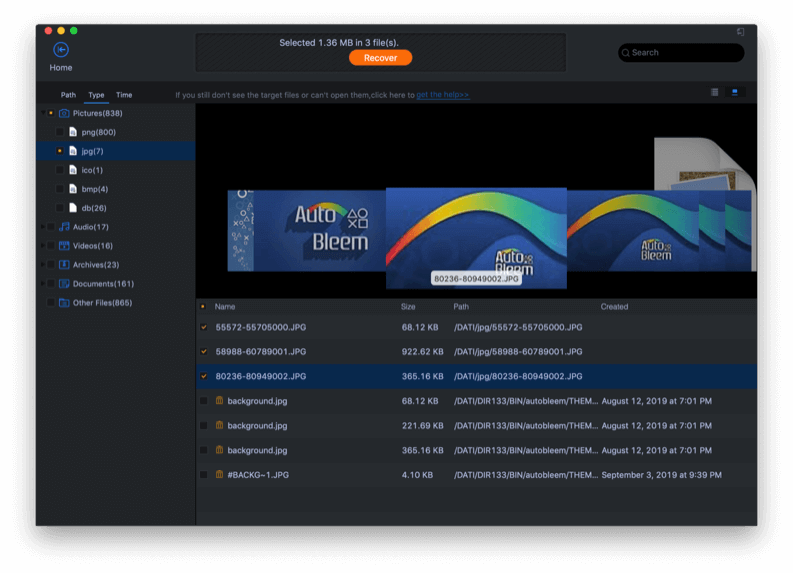Click the Home label

pyautogui.click(x=61, y=68)
